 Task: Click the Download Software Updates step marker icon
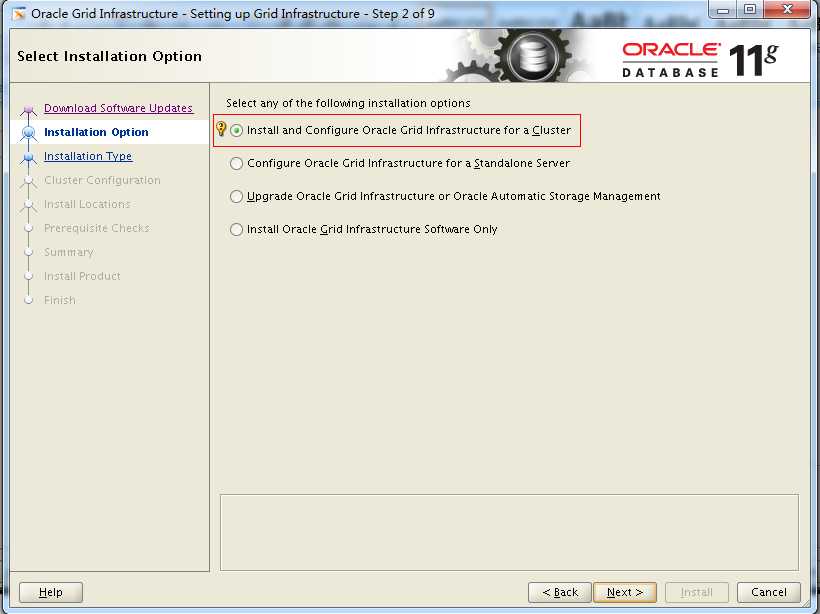(29, 110)
